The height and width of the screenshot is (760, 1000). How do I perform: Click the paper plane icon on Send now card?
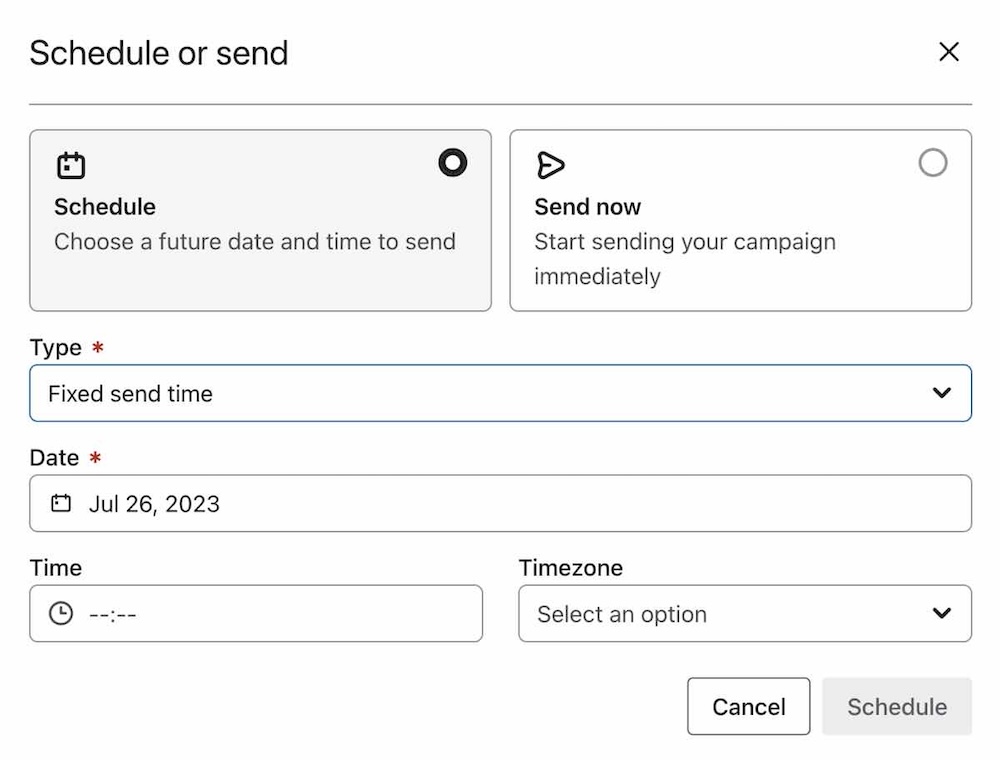pyautogui.click(x=552, y=163)
